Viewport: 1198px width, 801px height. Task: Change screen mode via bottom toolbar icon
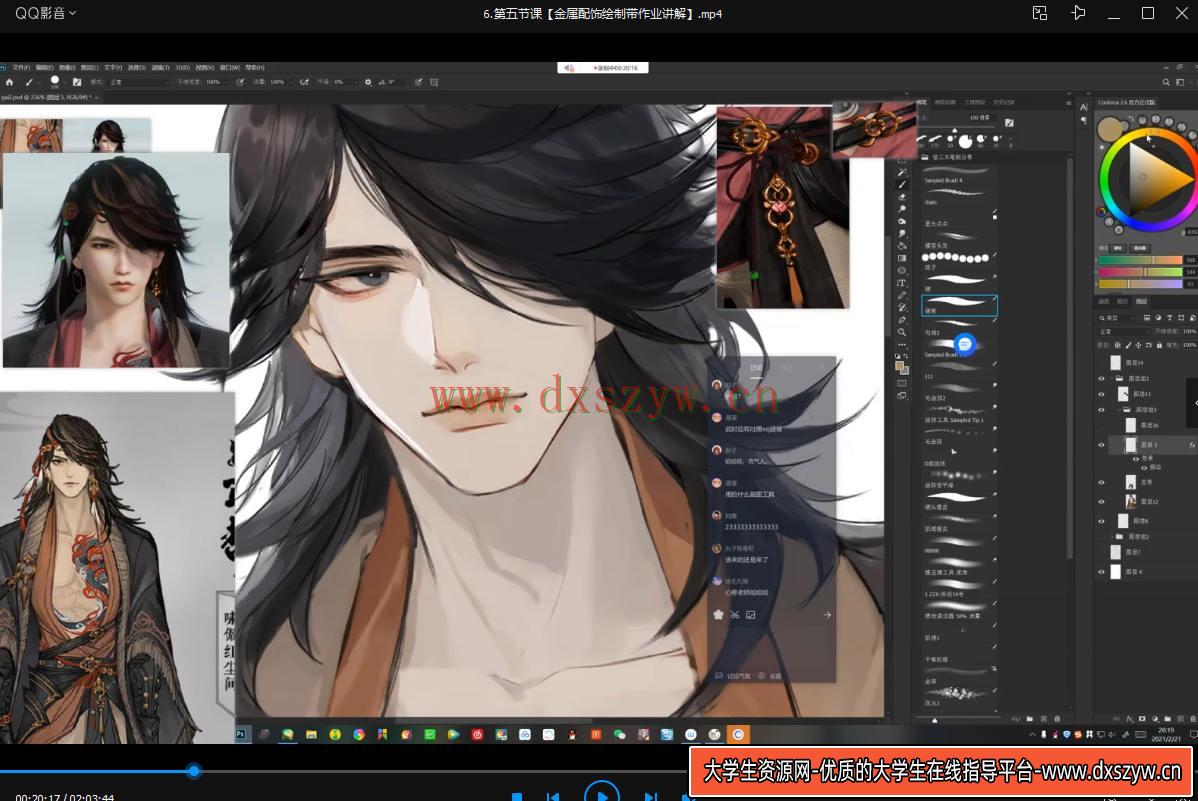click(902, 396)
